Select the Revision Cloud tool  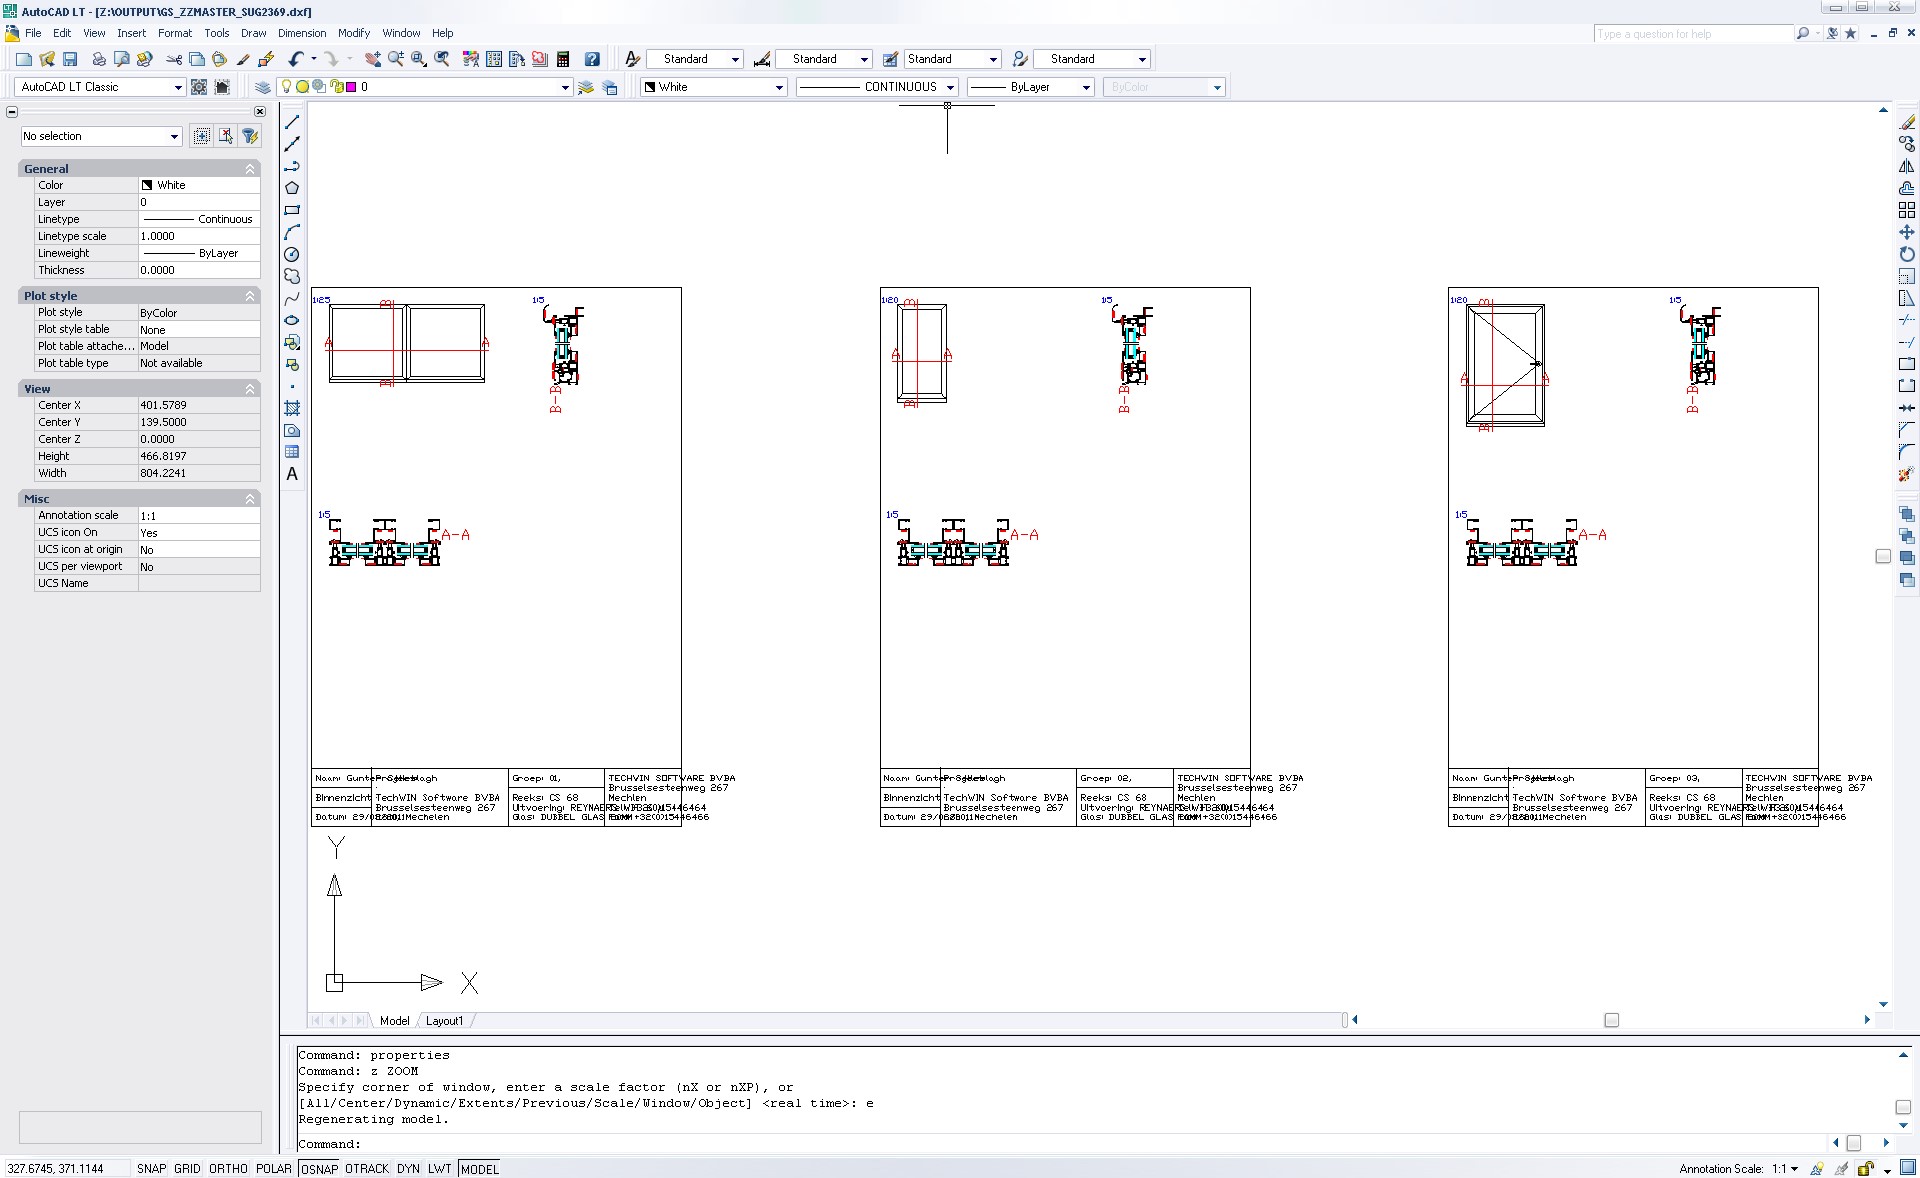292,276
